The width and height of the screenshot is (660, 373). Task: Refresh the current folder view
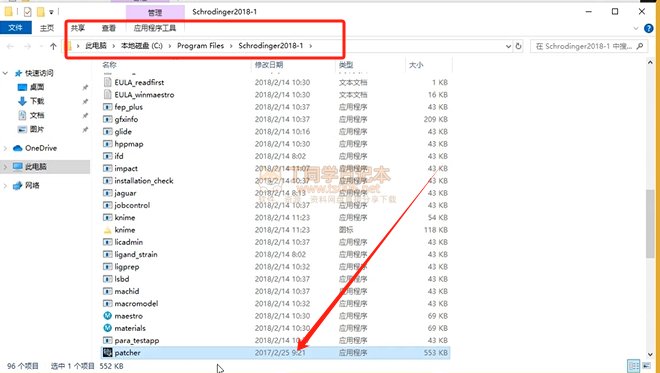coord(519,46)
